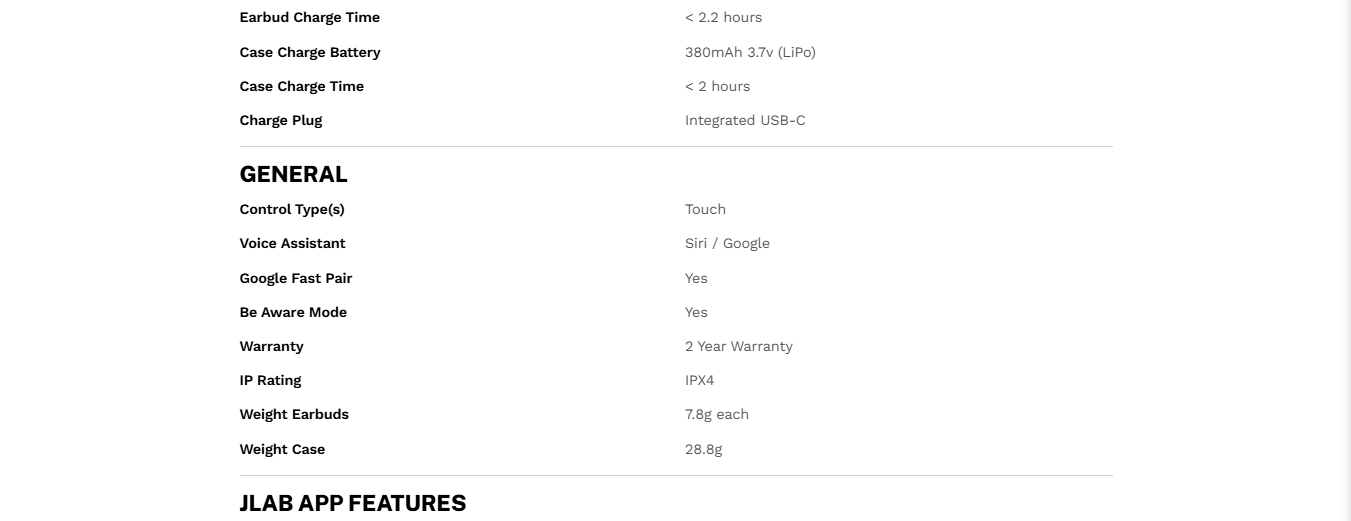Click the GENERAL section heading
This screenshot has width=1351, height=521.
click(x=293, y=174)
